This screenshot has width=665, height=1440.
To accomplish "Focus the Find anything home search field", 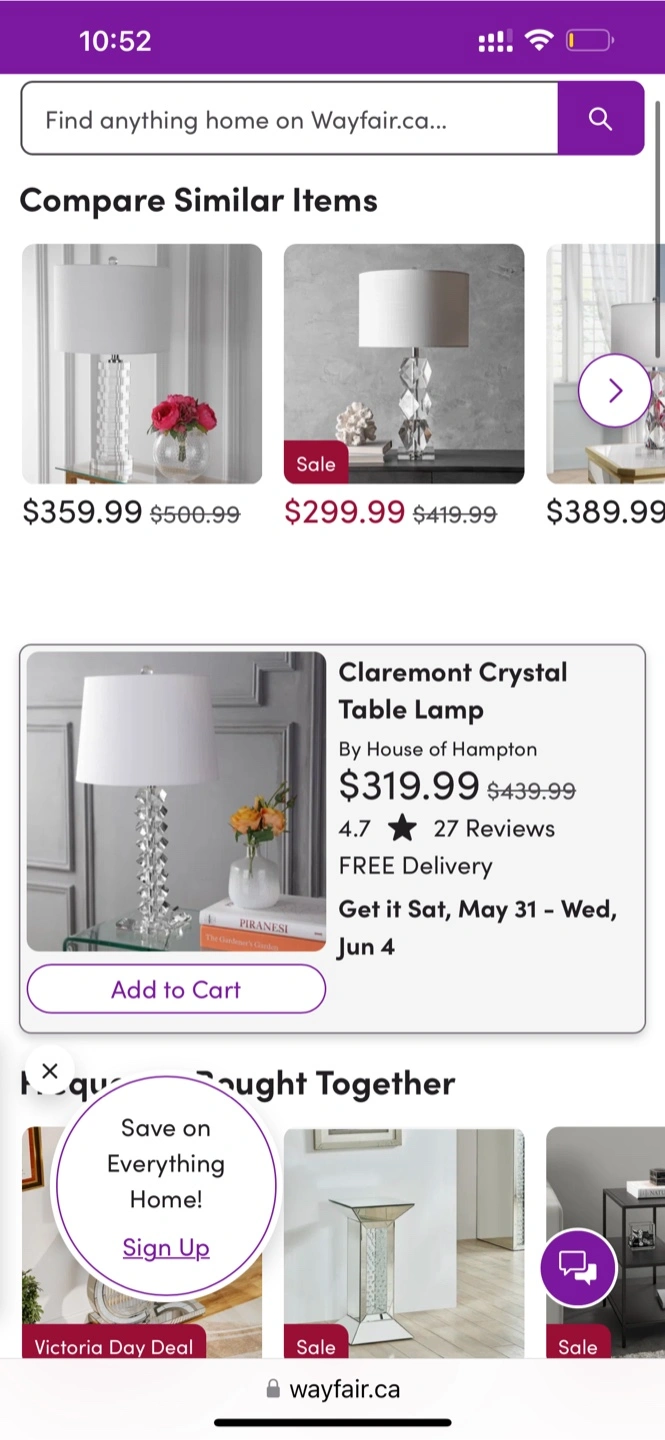I will 289,119.
